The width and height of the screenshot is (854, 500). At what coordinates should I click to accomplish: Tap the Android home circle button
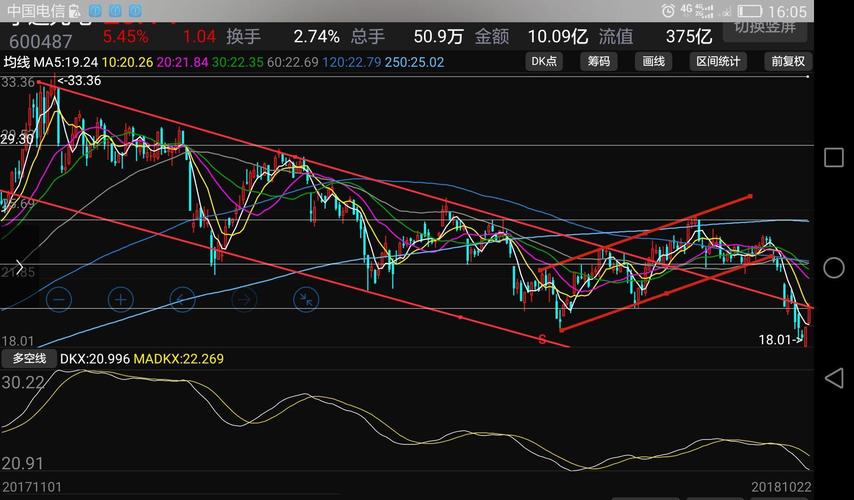coord(834,268)
